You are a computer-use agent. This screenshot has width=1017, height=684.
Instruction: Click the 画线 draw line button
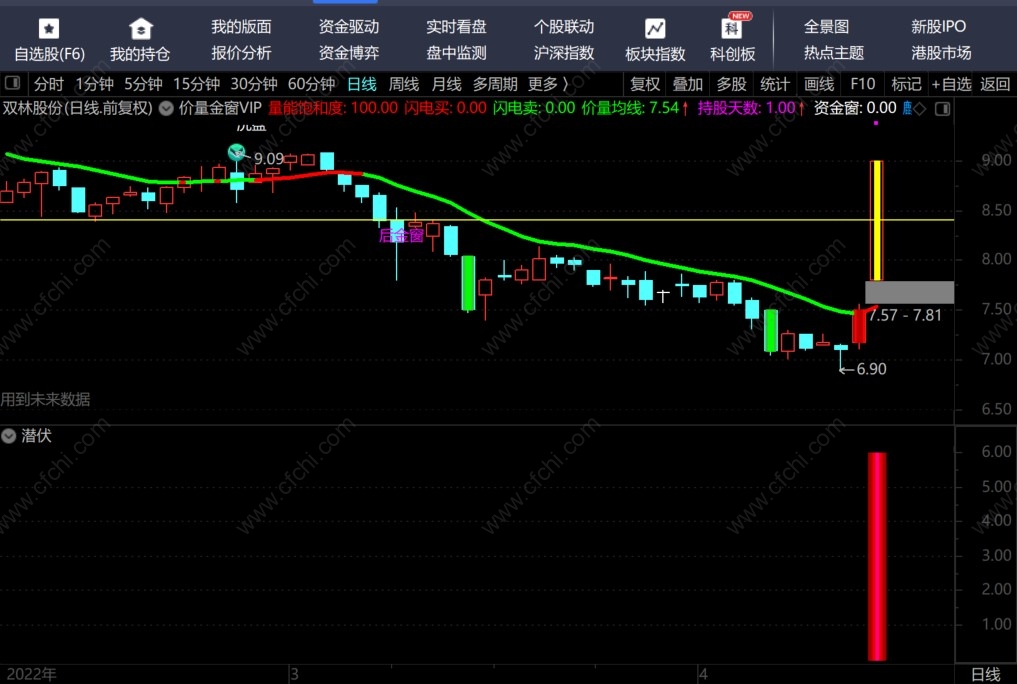pos(819,84)
